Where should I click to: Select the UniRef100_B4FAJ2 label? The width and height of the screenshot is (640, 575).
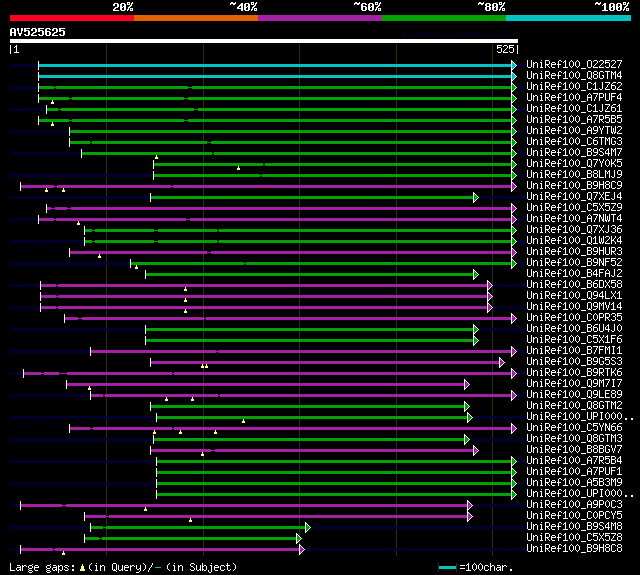click(x=574, y=274)
